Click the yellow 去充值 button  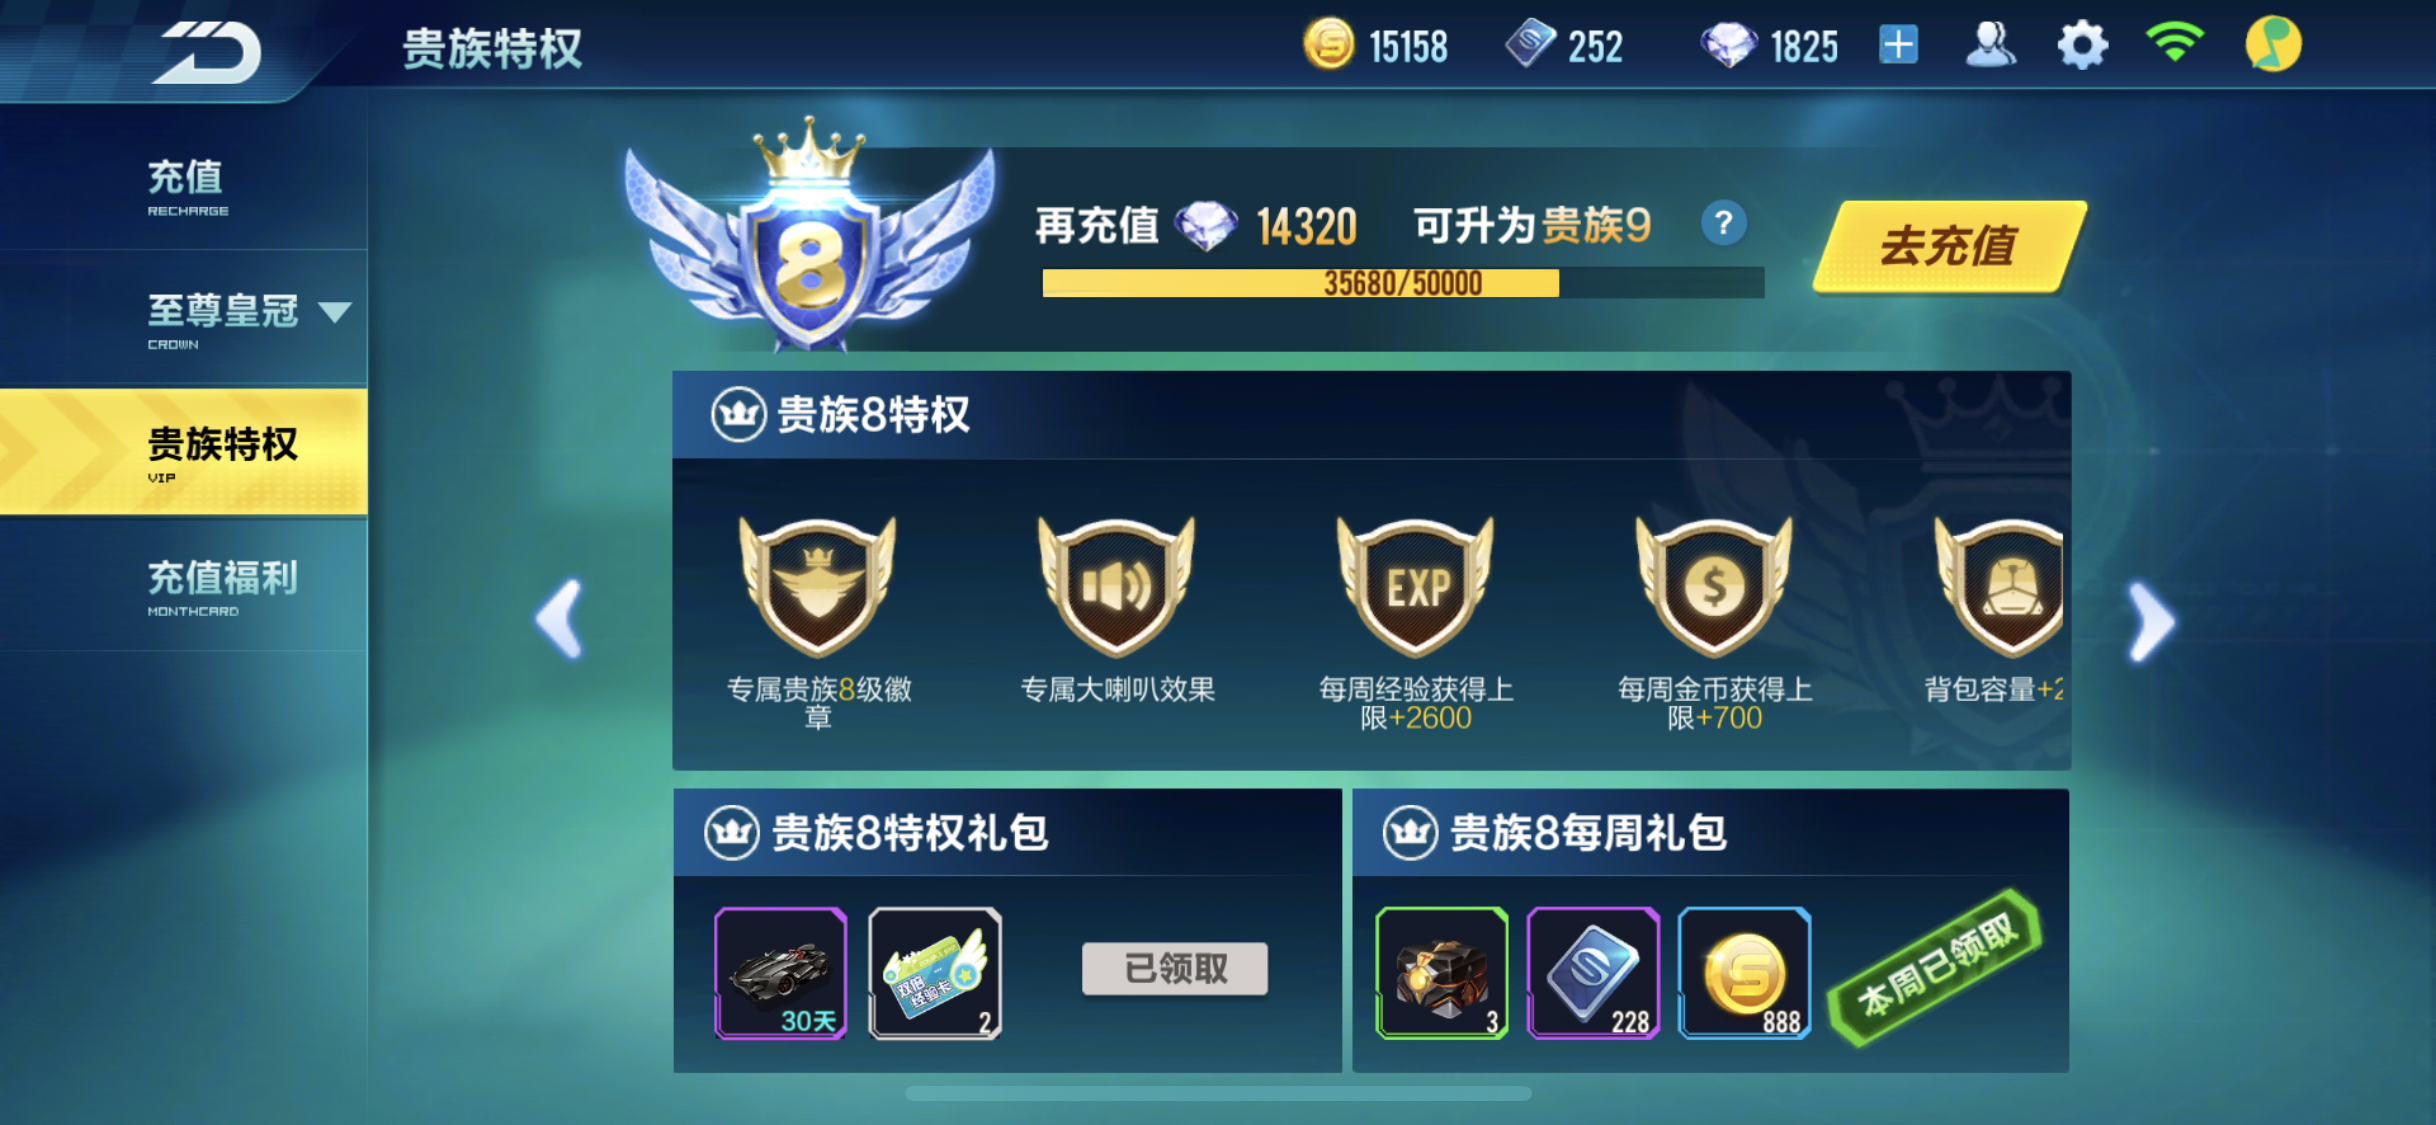(x=1949, y=246)
